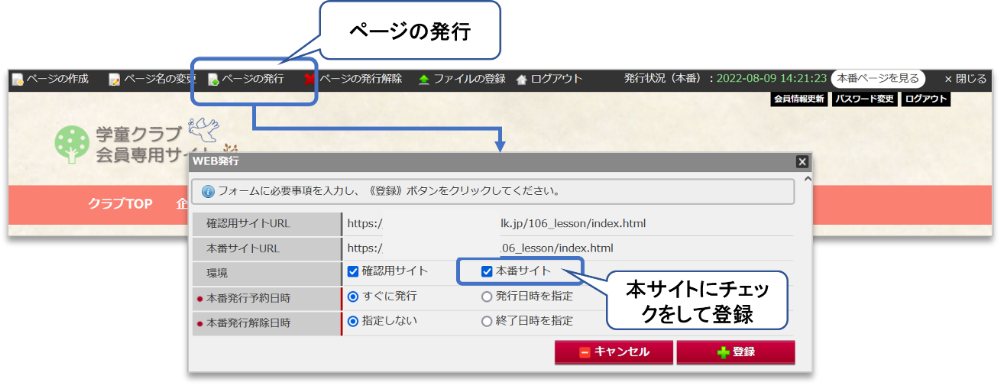
Task: Click the info icon in dialog message
Action: pos(207,191)
